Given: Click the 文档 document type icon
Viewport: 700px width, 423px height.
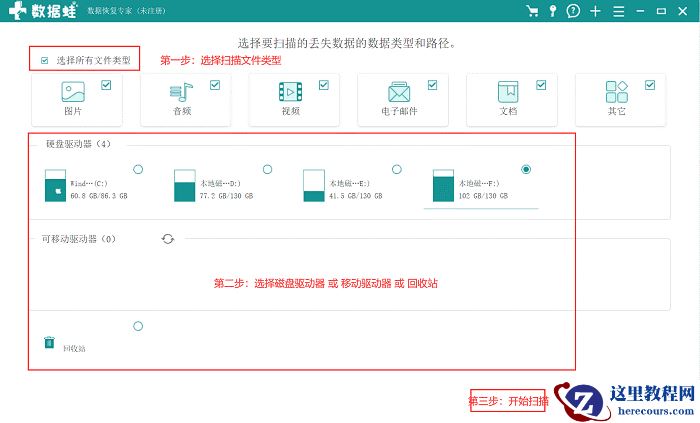Looking at the screenshot, I should tap(508, 92).
